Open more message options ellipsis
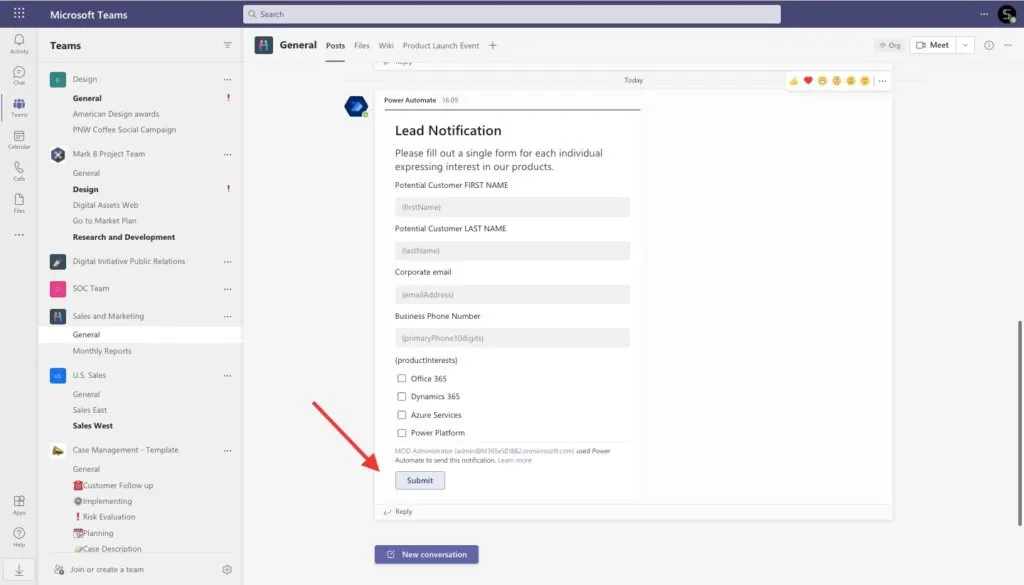Screen dimensions: 1024x585 coord(882,81)
